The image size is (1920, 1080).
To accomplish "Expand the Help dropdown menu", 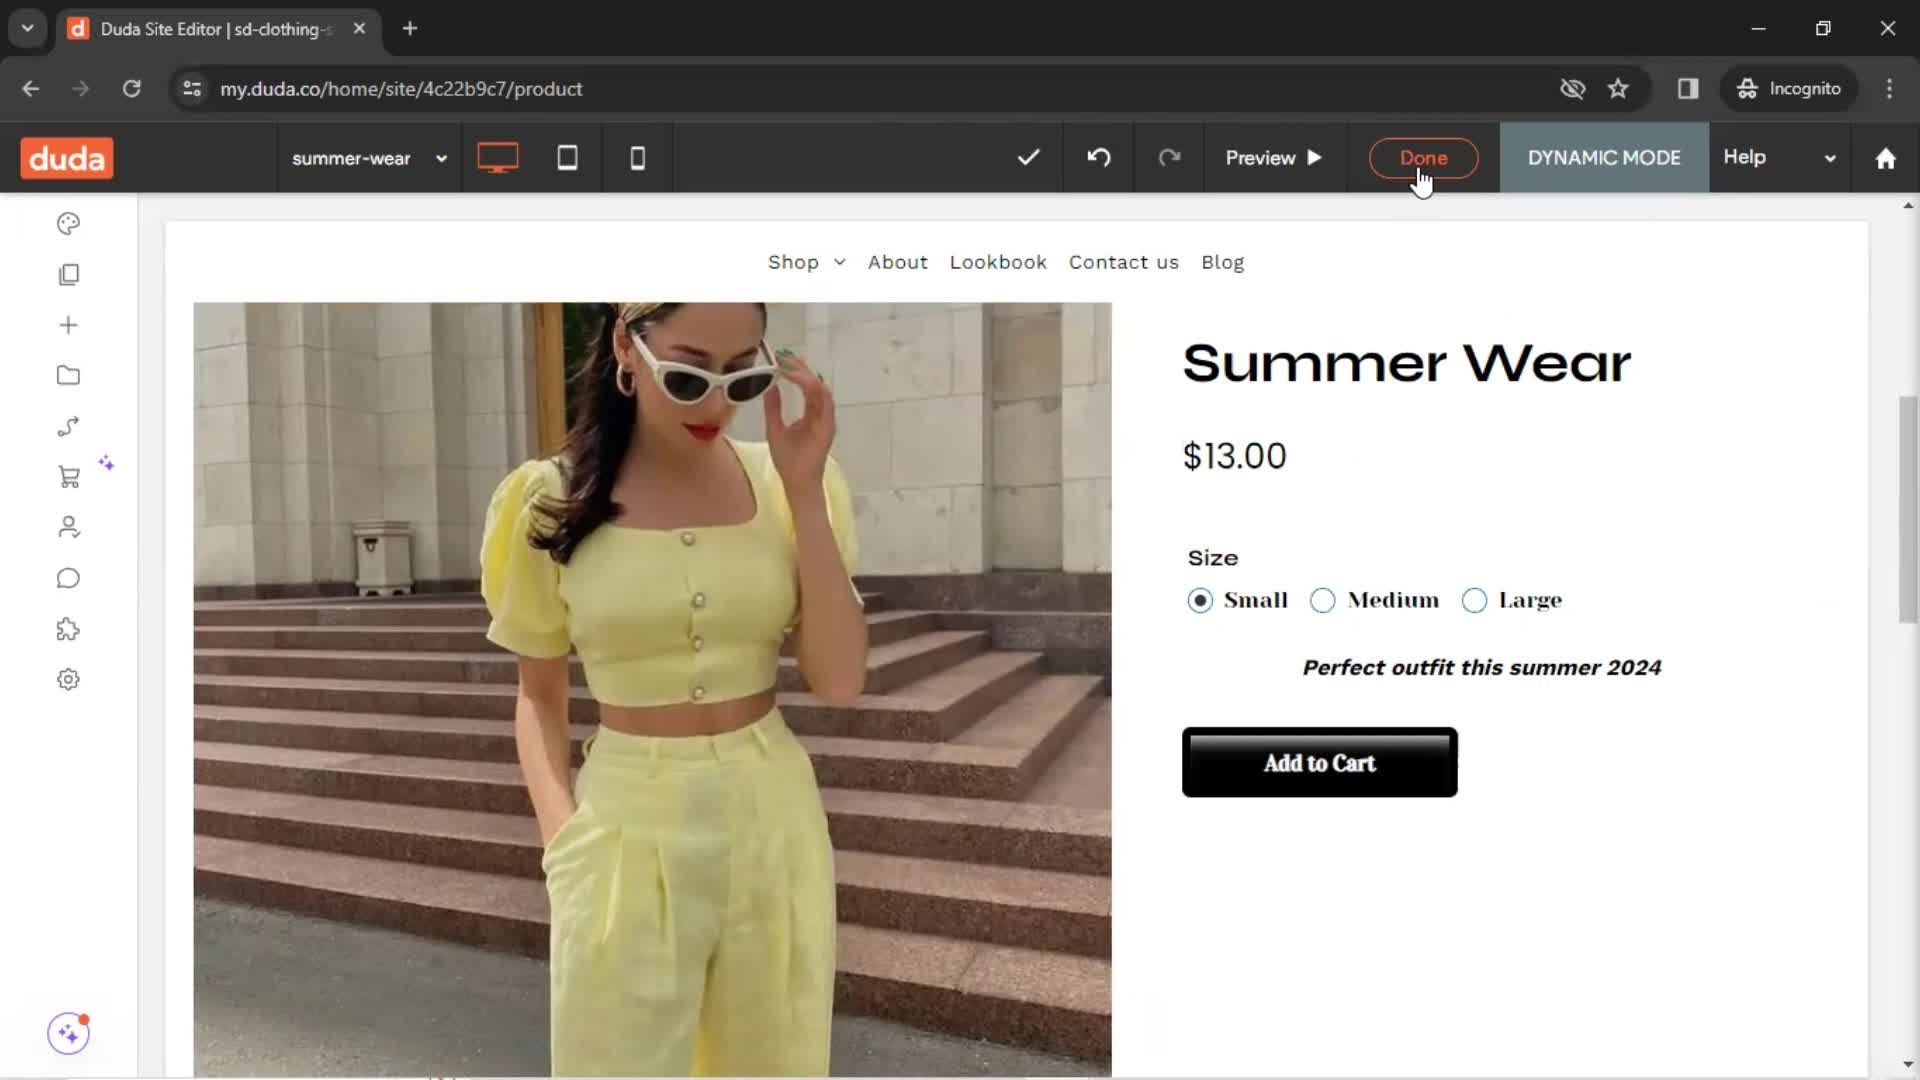I will (x=1780, y=157).
